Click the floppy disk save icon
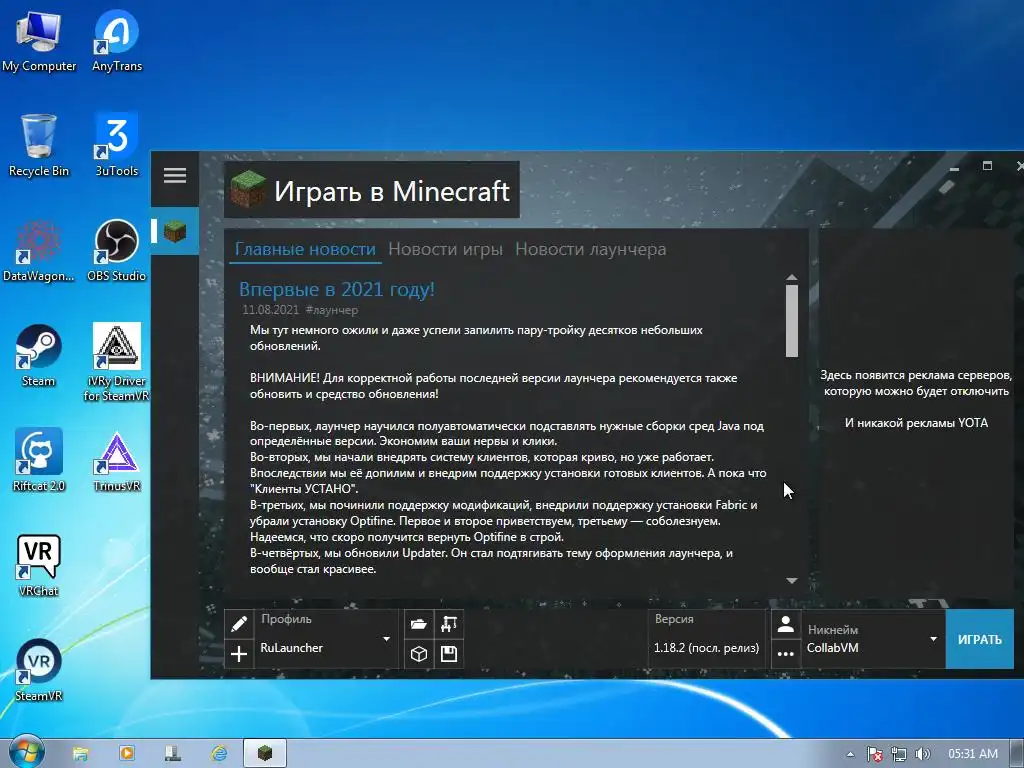 449,654
